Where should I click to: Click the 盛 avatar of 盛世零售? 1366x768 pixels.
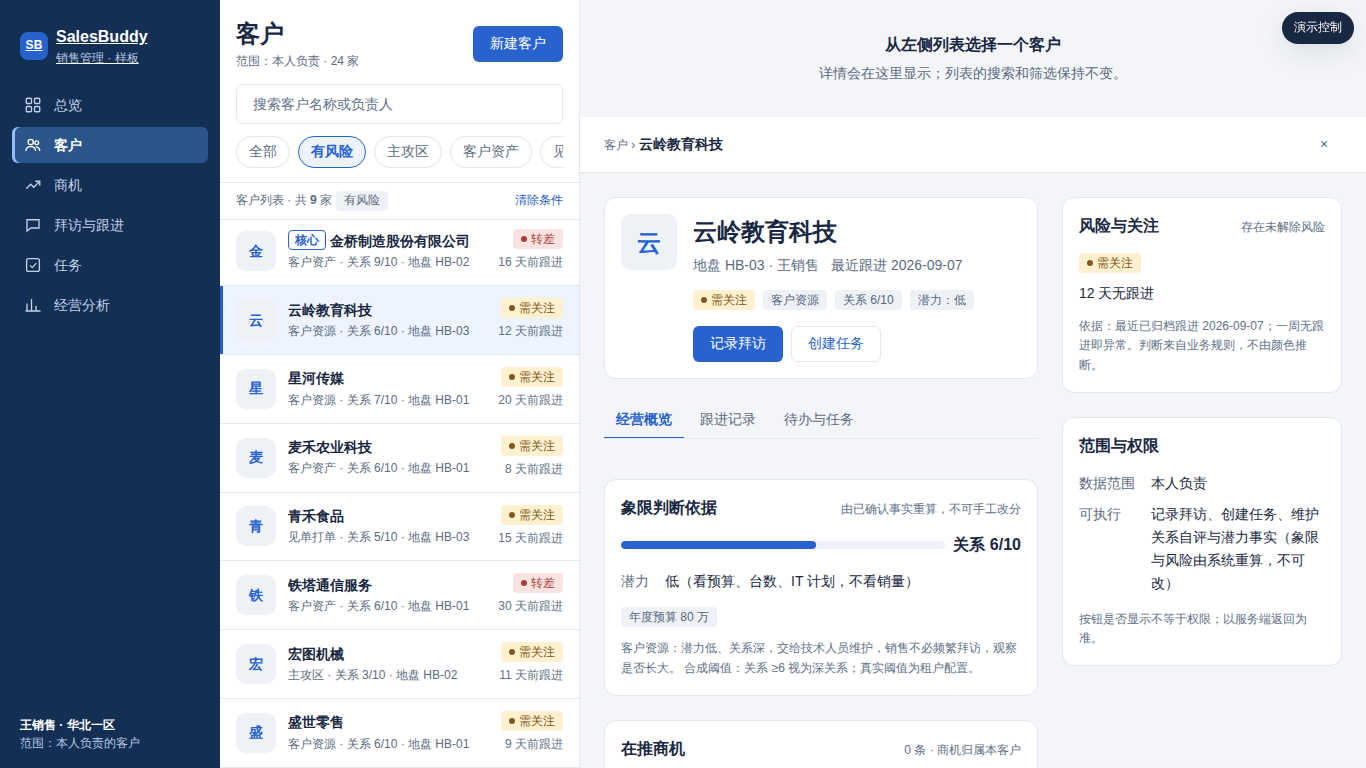tap(256, 732)
